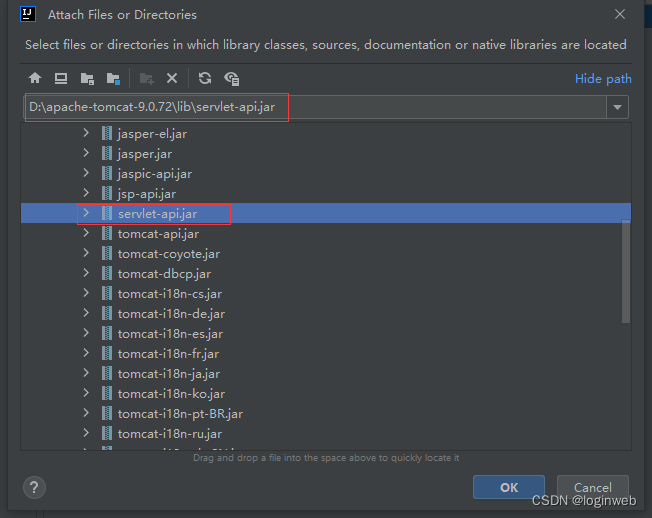Select tomcat-i18n-cs.jar file

click(170, 294)
